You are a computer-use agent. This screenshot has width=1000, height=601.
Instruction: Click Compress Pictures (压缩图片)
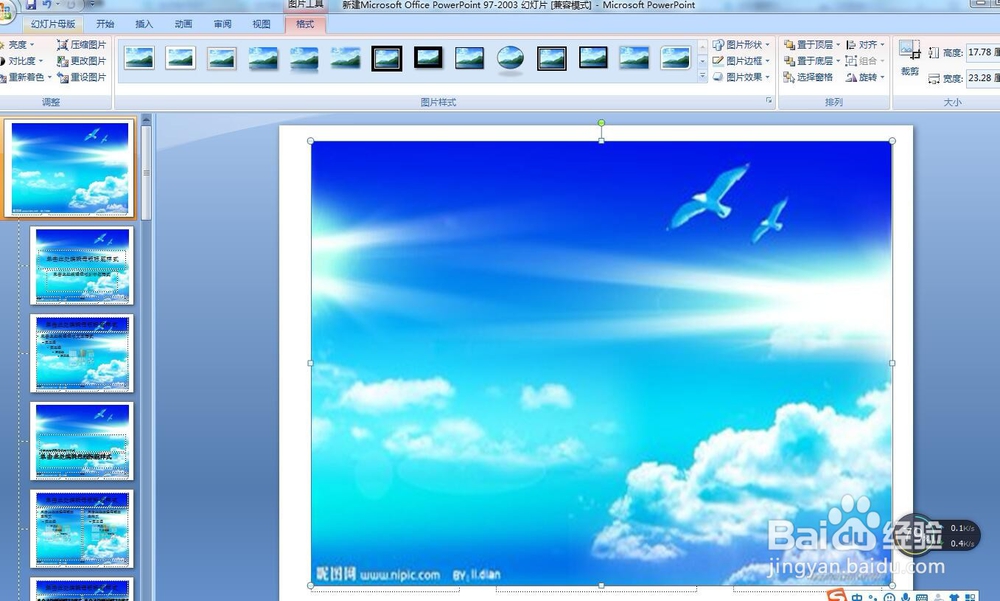(x=82, y=45)
